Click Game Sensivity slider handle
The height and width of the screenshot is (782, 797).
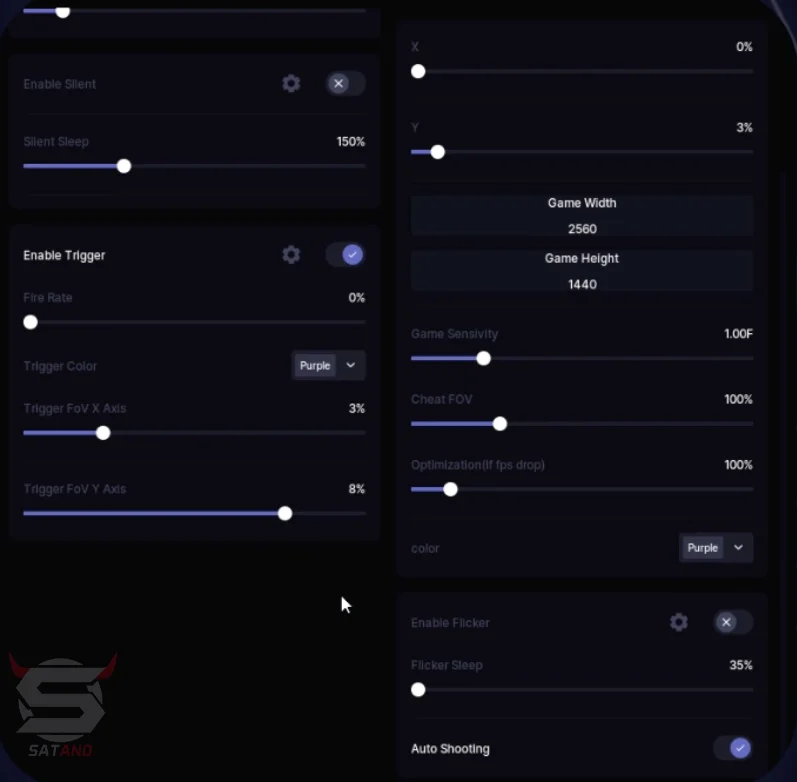[x=483, y=358]
